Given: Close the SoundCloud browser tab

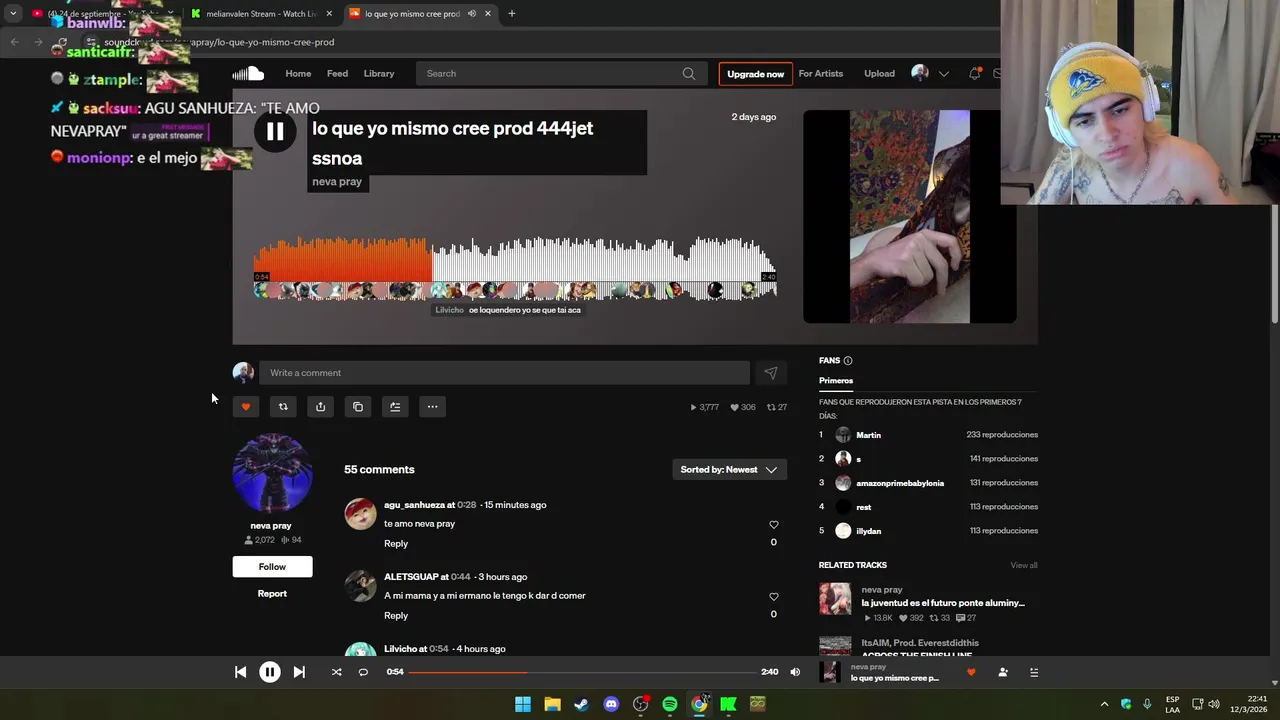Looking at the screenshot, I should (x=488, y=14).
